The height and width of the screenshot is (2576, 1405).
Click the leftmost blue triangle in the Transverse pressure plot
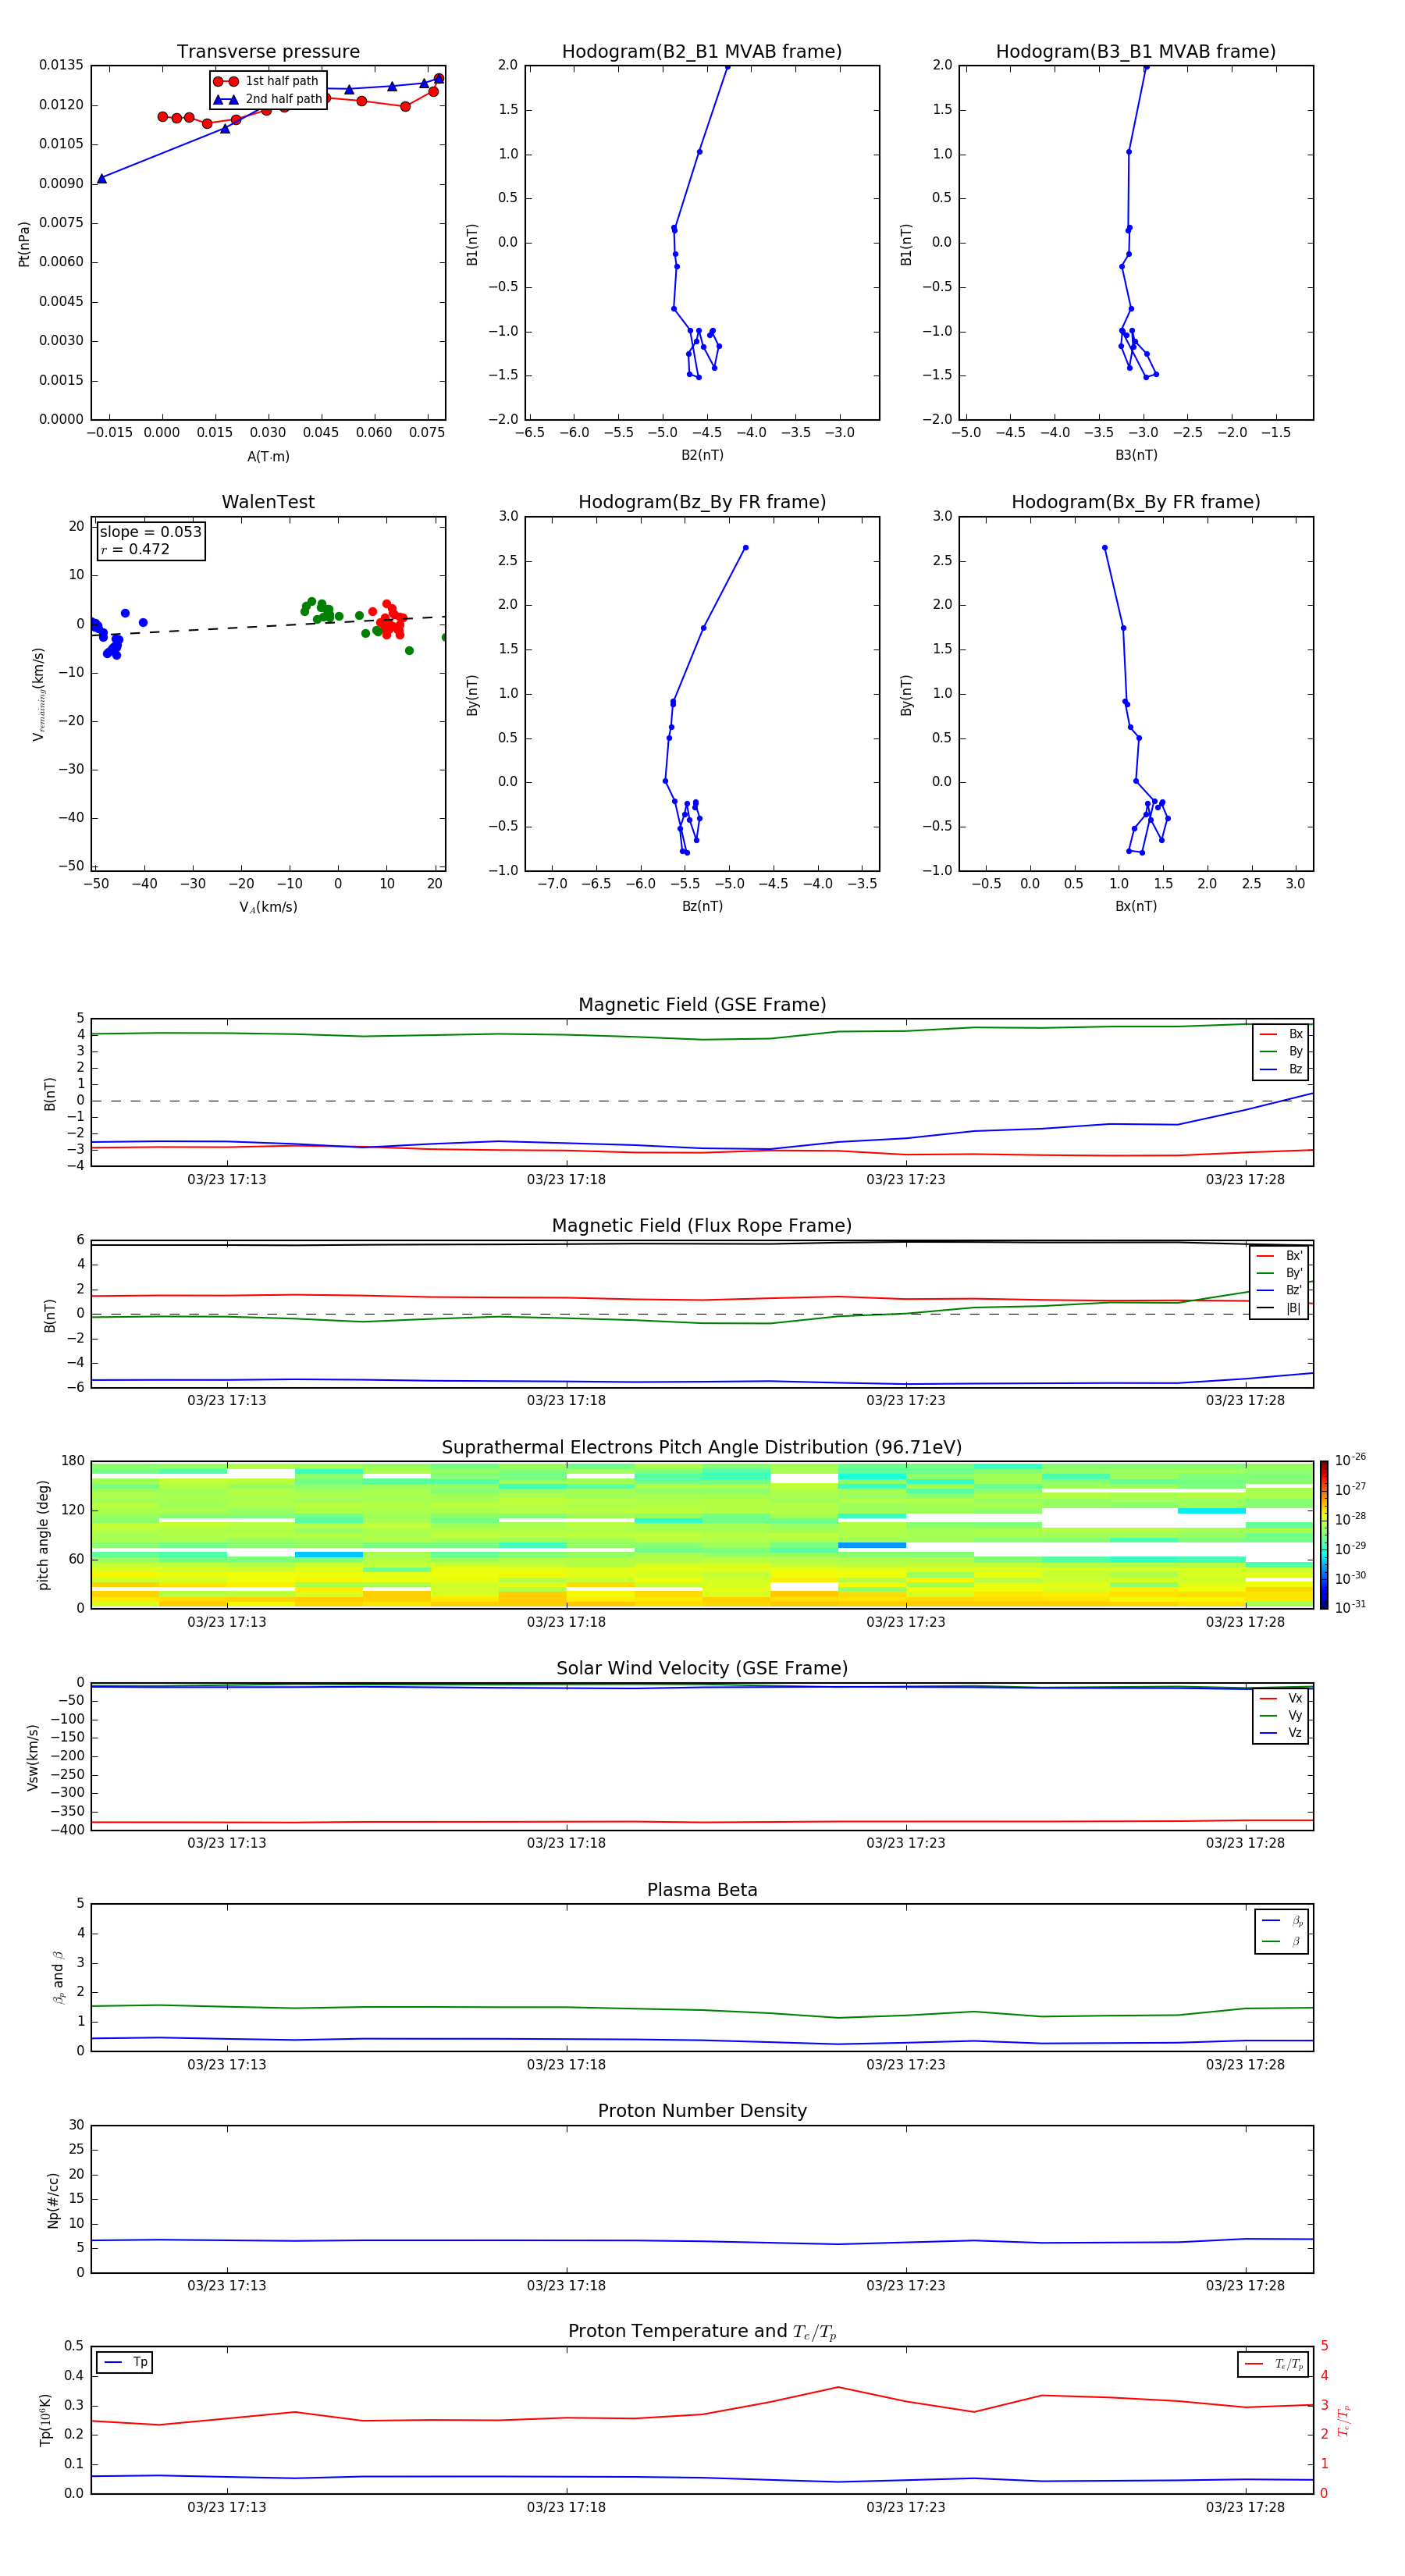pos(101,178)
